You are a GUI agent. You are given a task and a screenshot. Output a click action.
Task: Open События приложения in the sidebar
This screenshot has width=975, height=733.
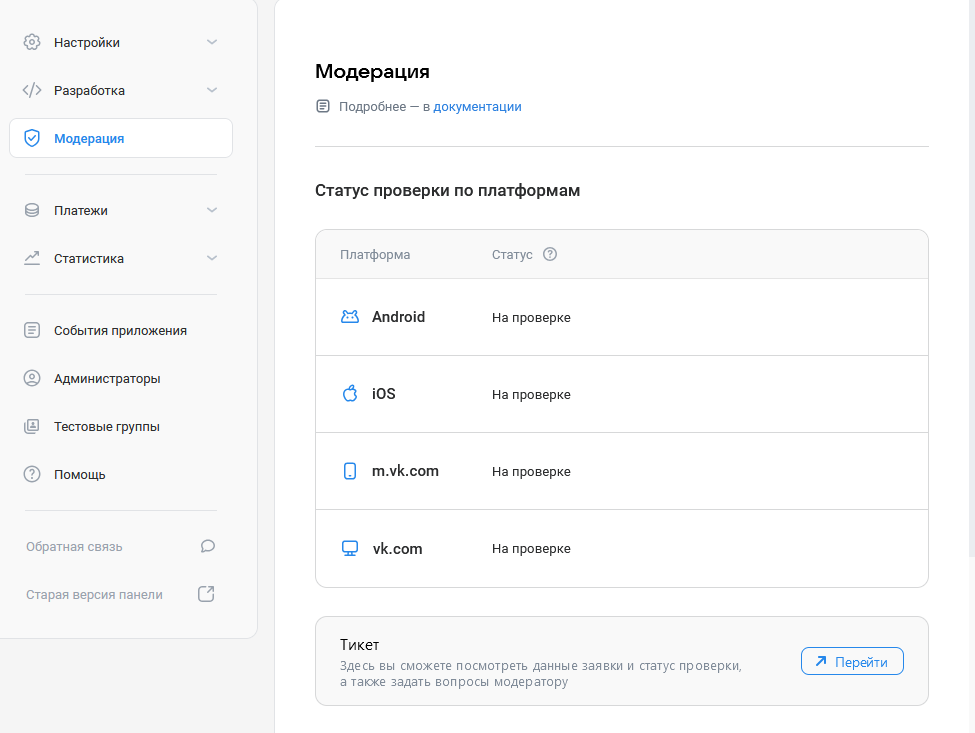(120, 329)
